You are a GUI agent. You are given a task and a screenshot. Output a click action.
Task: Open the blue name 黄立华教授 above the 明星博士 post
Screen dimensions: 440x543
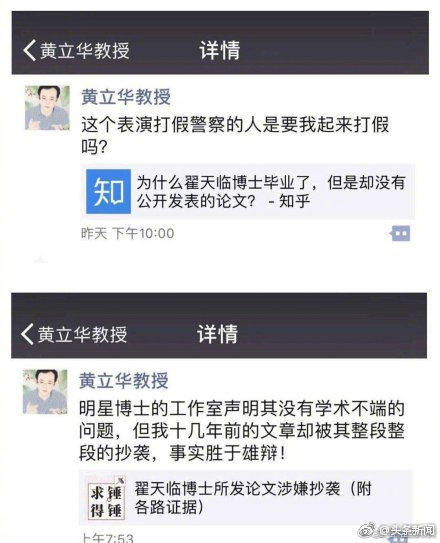tap(124, 381)
